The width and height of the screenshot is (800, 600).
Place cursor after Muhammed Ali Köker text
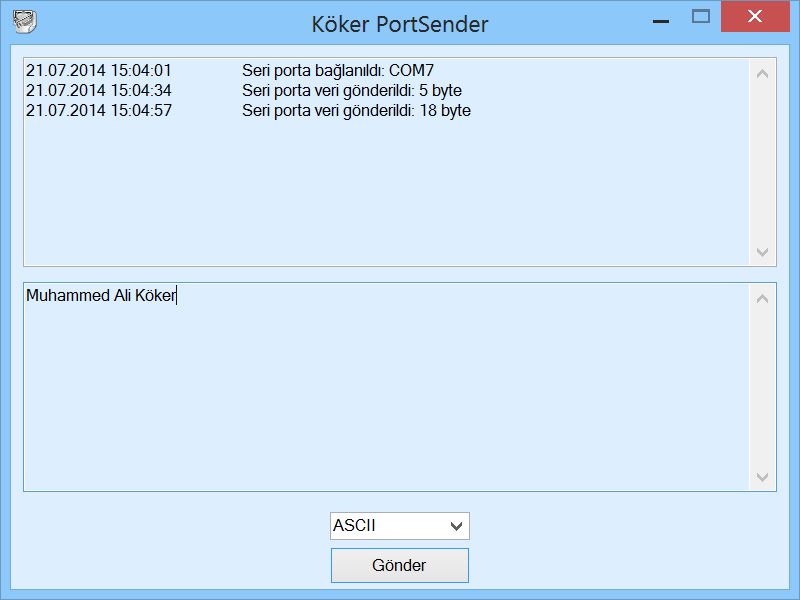178,295
